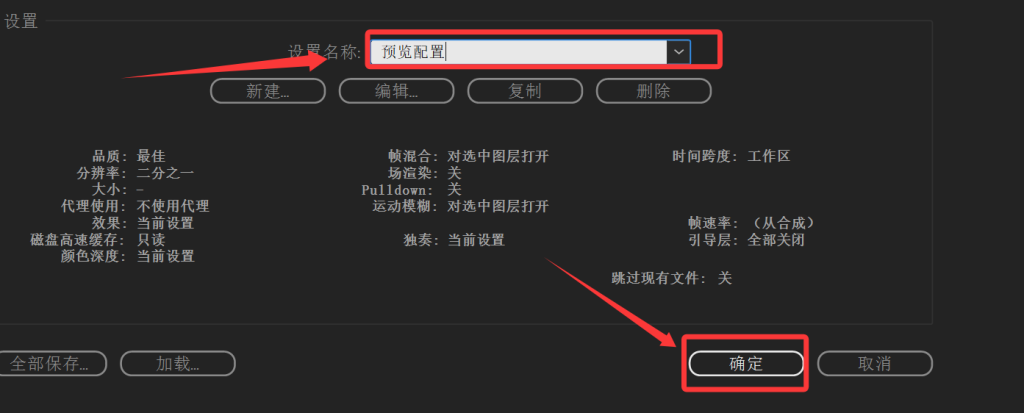Cancel the dialog with 取消
This screenshot has height=413, width=1024.
(875, 363)
